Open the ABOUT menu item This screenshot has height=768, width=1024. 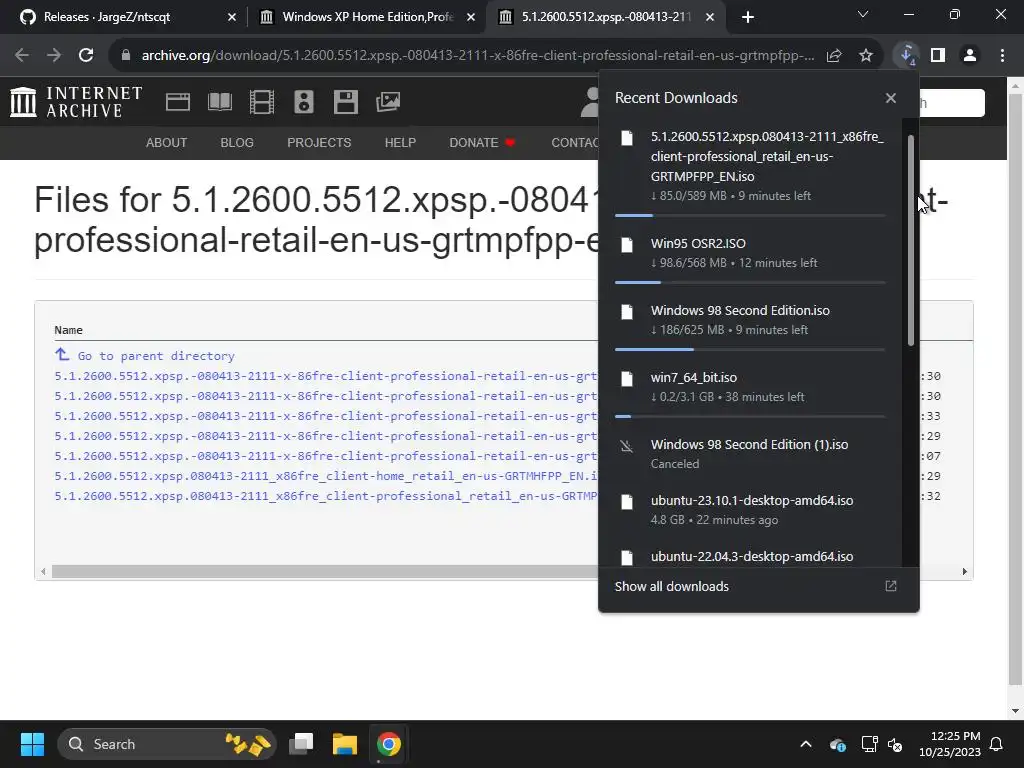167,142
